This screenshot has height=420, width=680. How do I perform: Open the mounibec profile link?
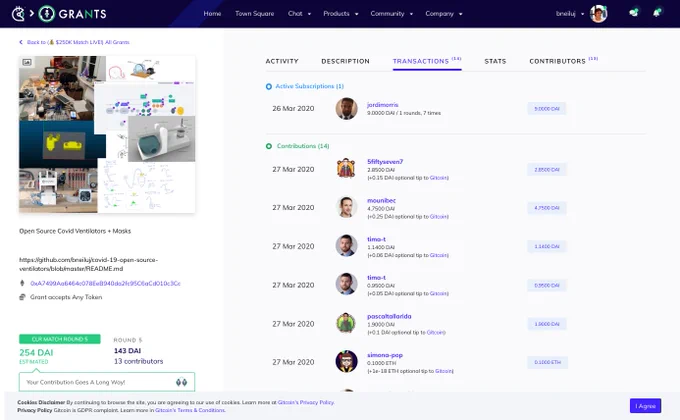(381, 200)
